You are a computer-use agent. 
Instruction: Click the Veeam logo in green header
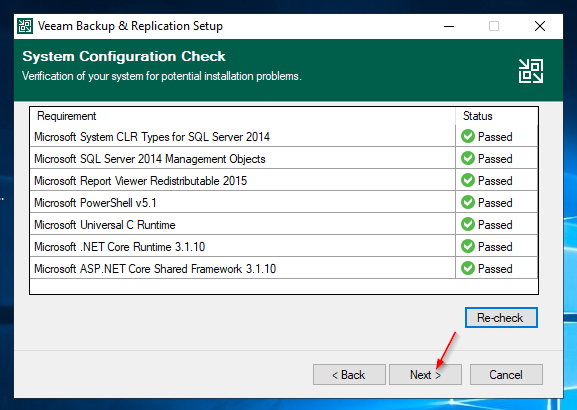[x=531, y=71]
